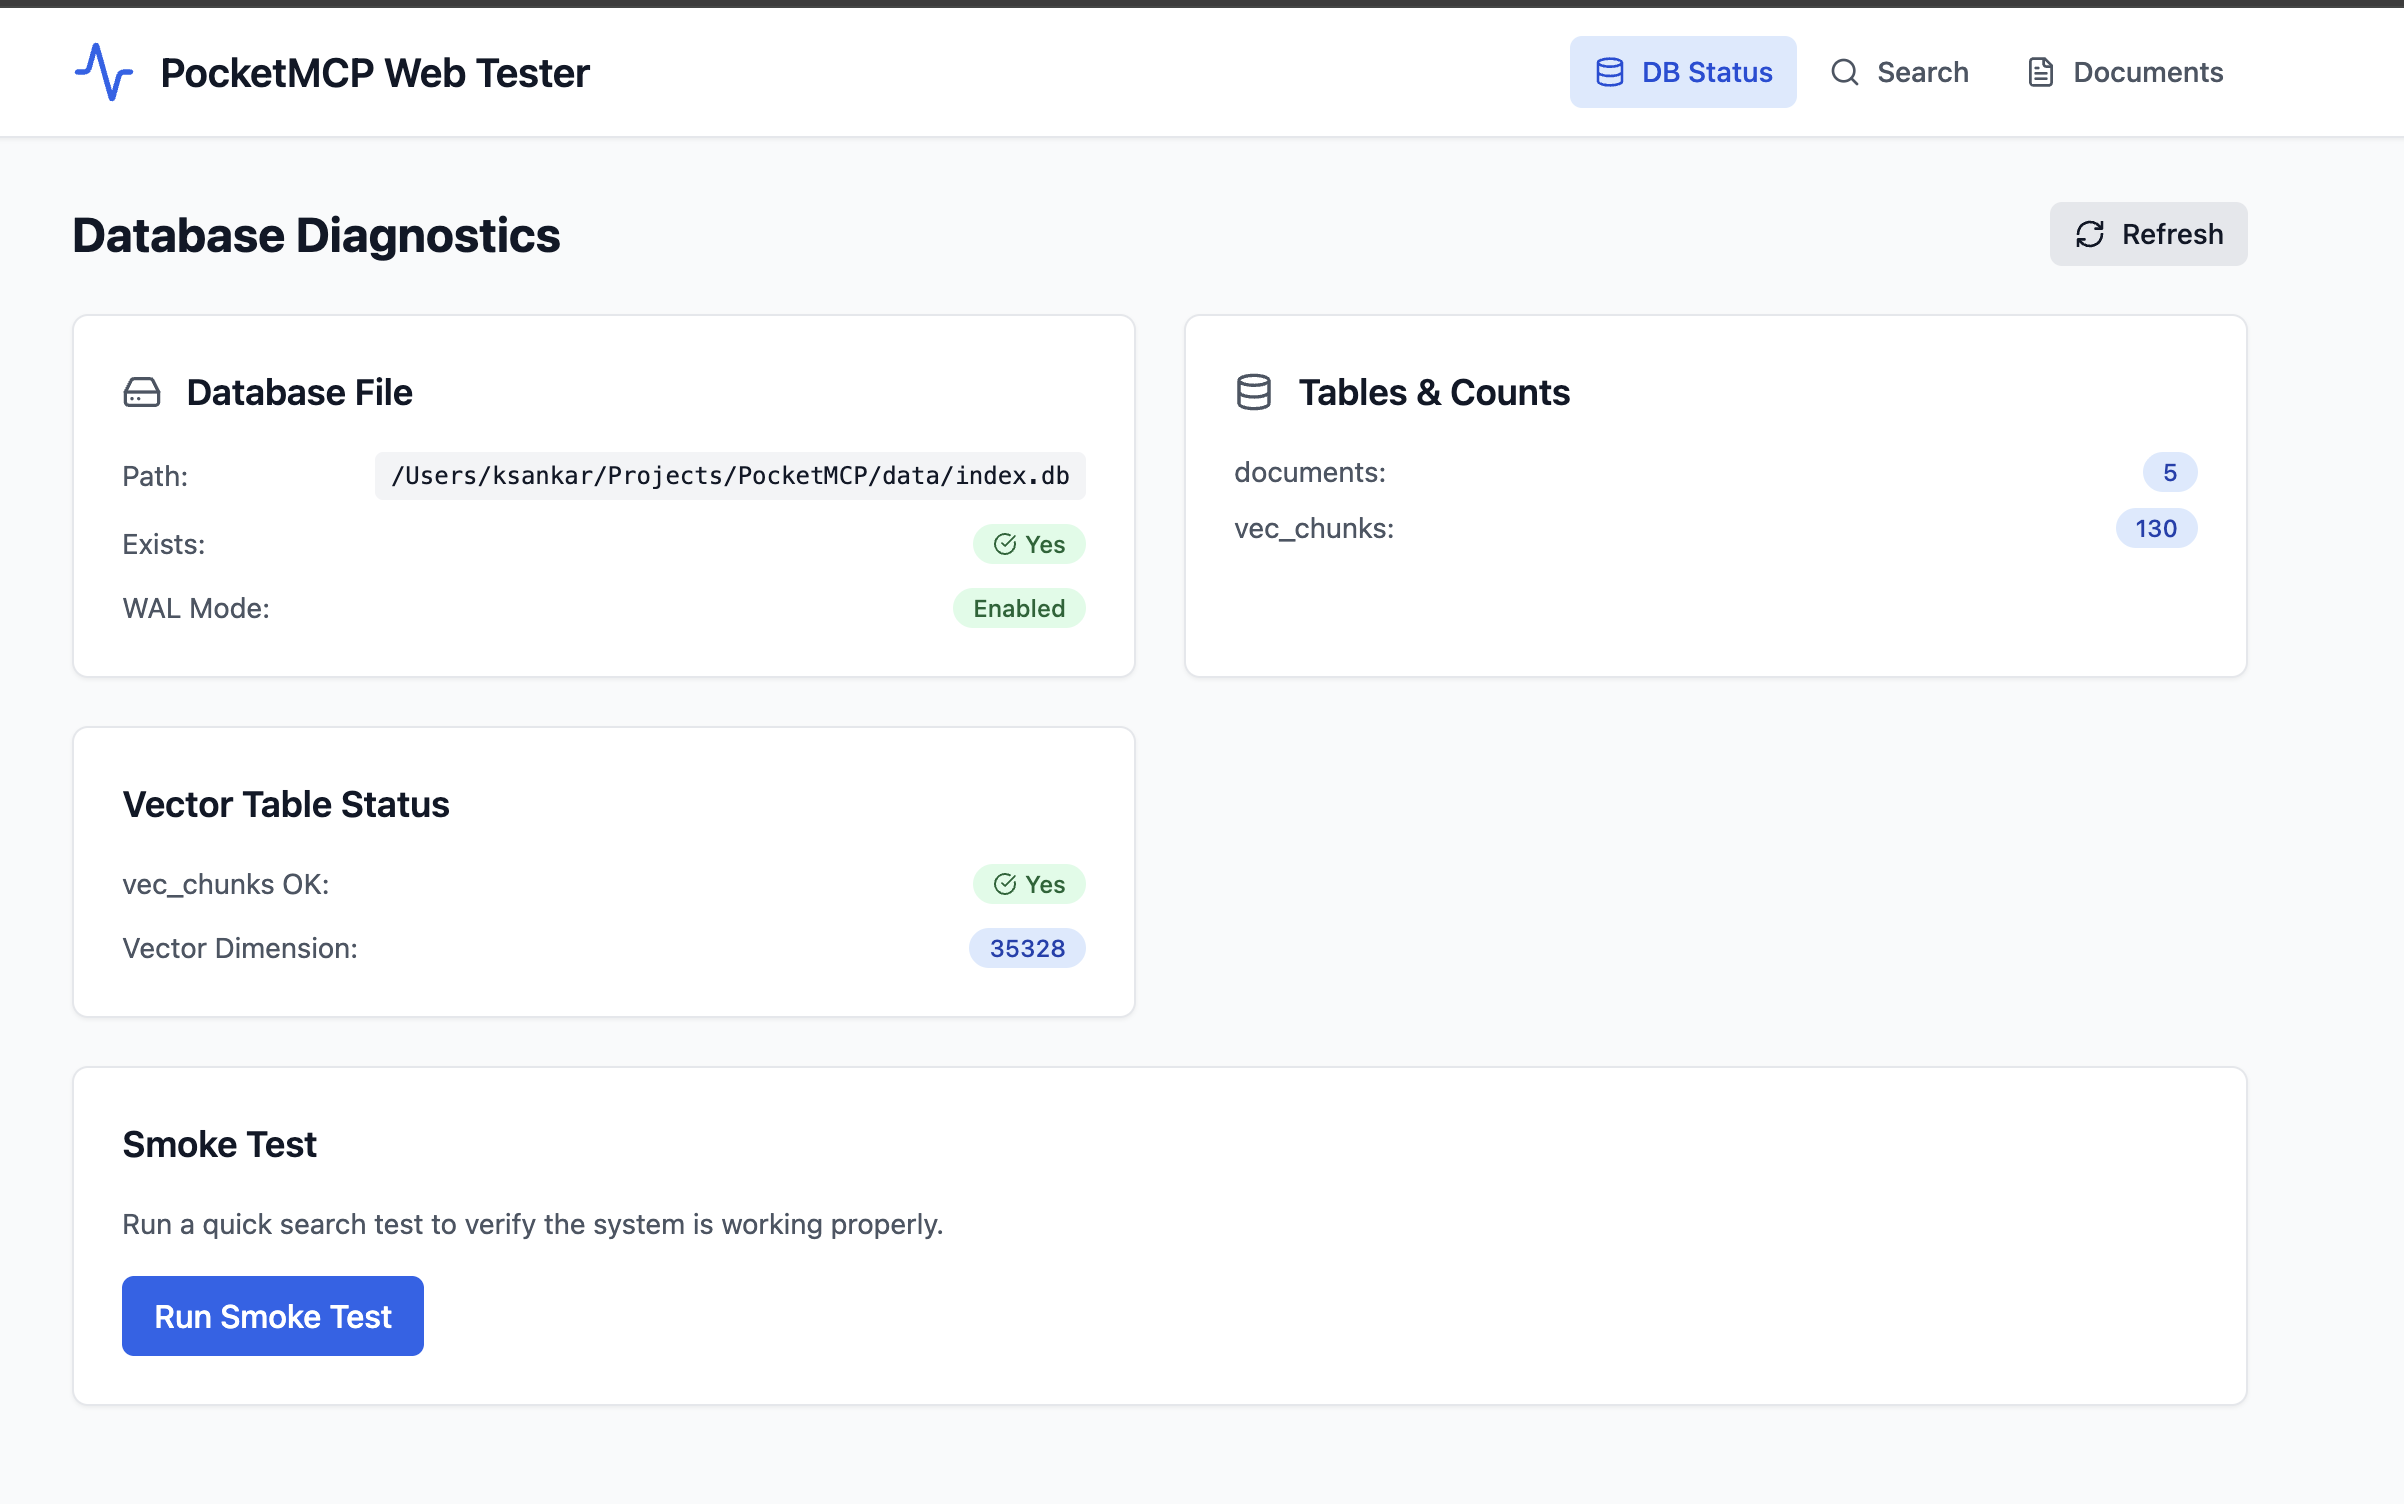
Task: Toggle the vec_chunks OK Yes status badge
Action: (1028, 884)
